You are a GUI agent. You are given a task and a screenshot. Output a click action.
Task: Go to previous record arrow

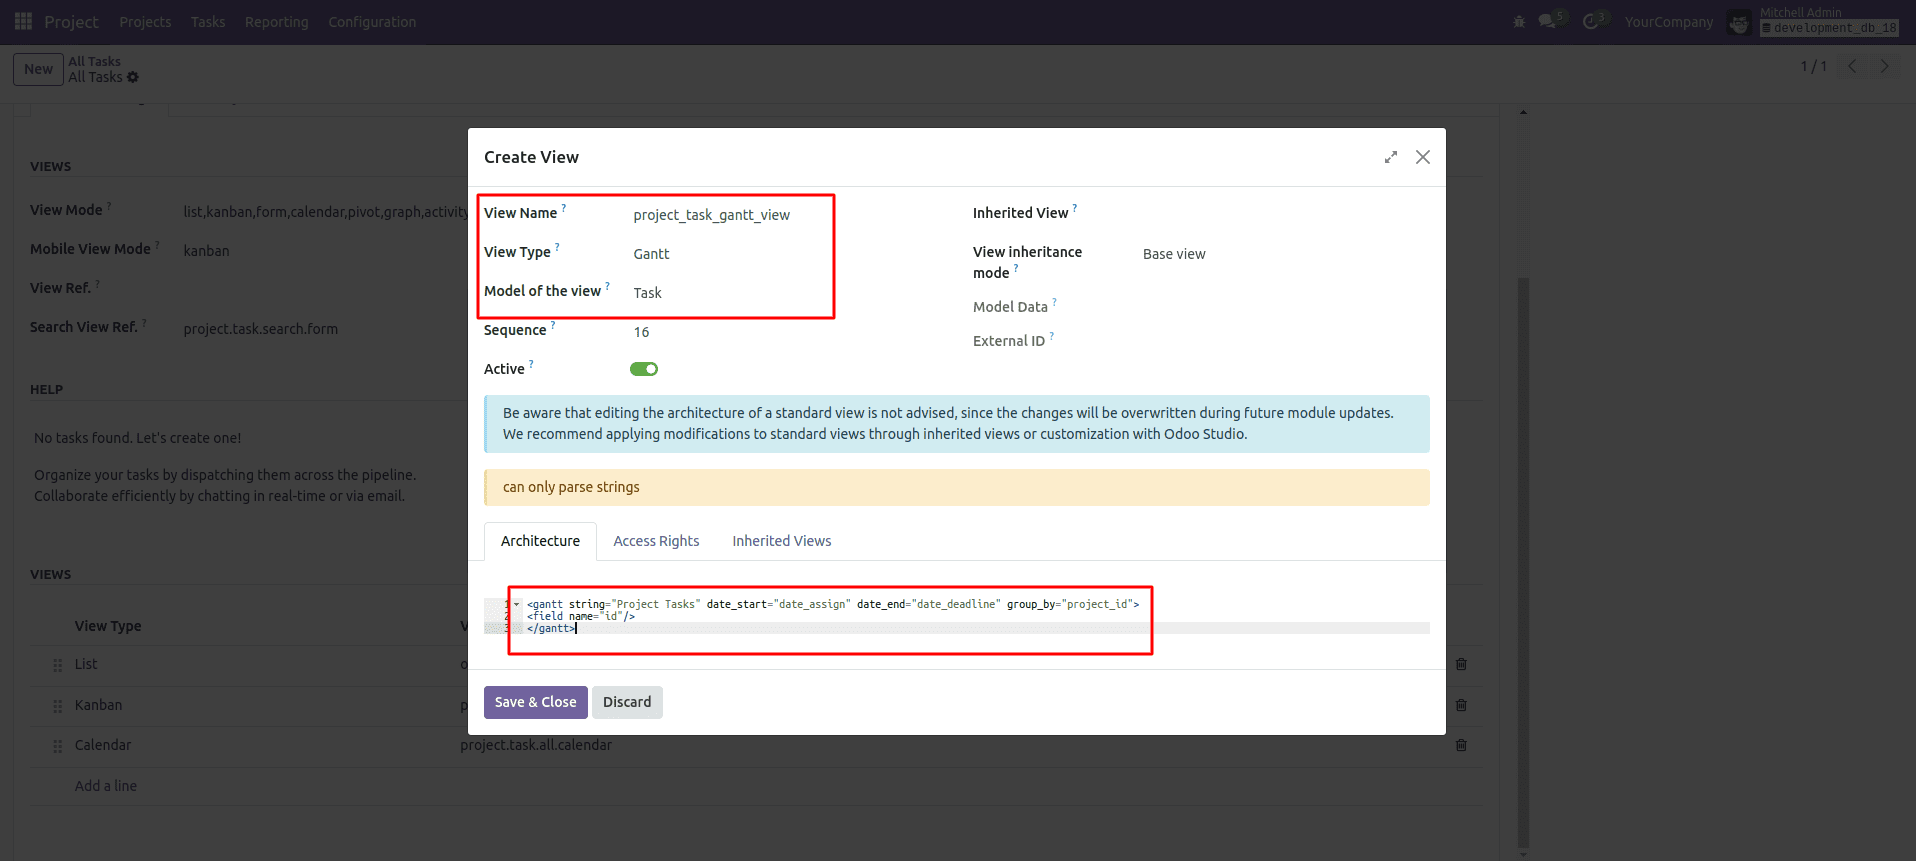(x=1852, y=66)
